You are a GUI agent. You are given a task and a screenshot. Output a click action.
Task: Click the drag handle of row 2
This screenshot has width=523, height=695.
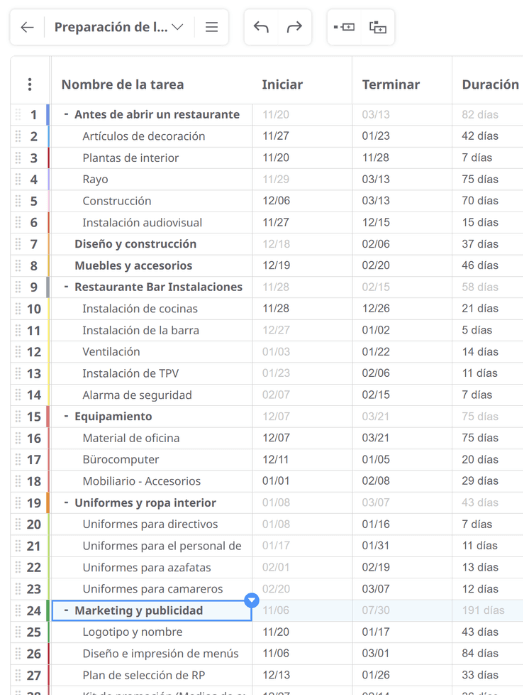click(x=18, y=136)
